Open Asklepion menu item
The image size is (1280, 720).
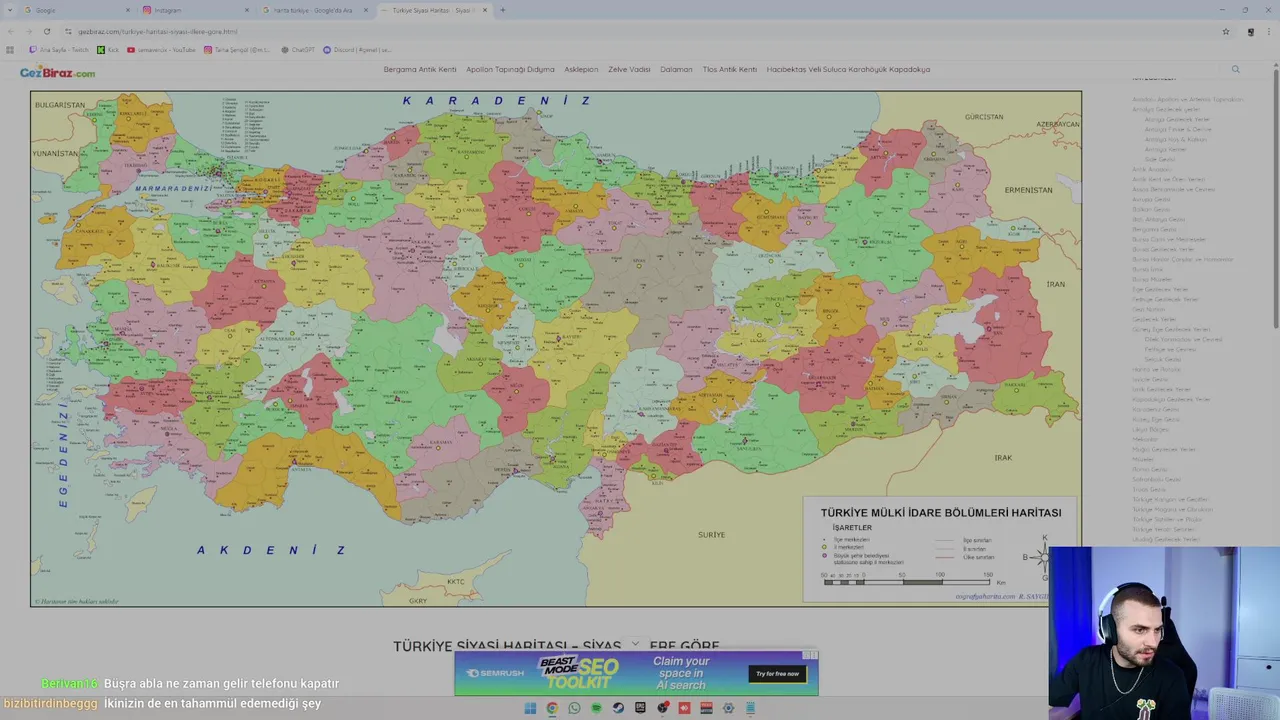(x=581, y=69)
